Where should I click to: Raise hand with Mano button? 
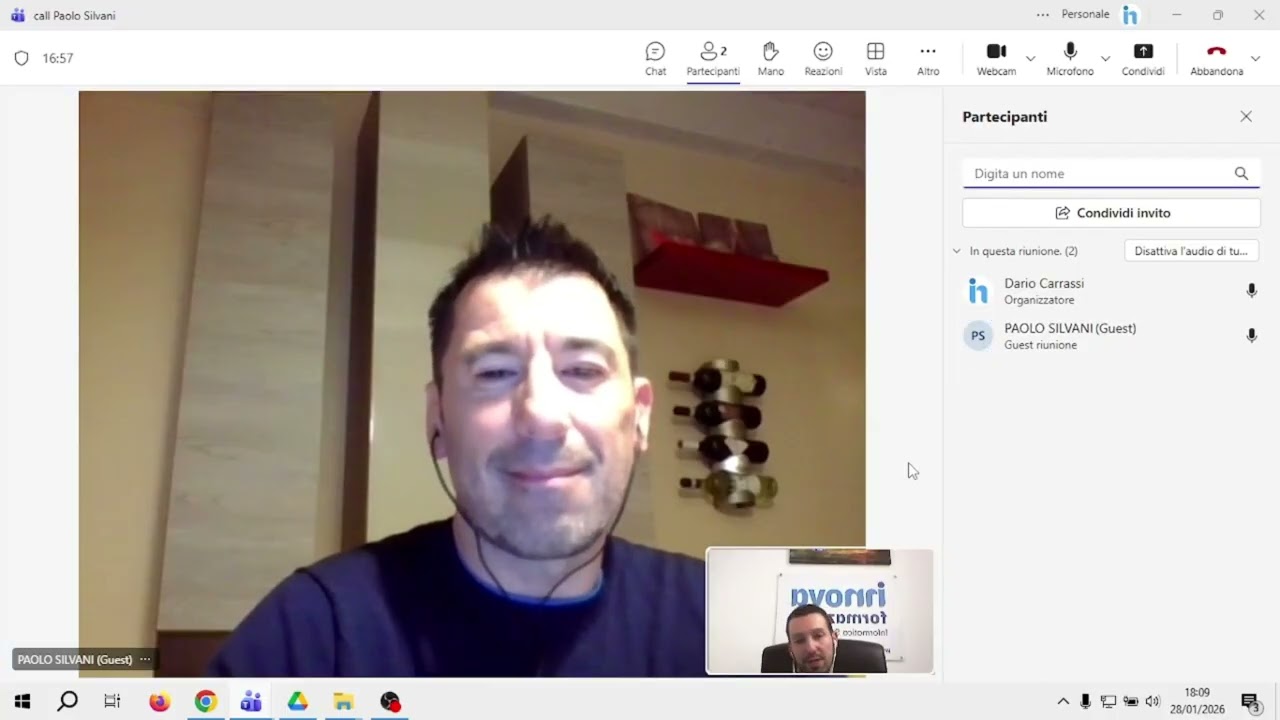point(770,59)
